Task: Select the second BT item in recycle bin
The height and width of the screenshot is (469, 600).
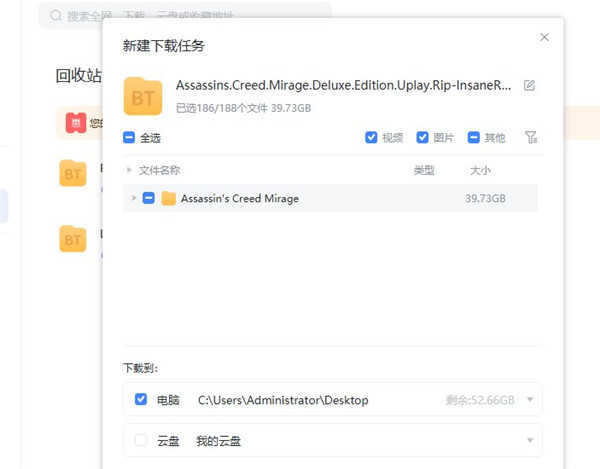Action: coord(73,239)
